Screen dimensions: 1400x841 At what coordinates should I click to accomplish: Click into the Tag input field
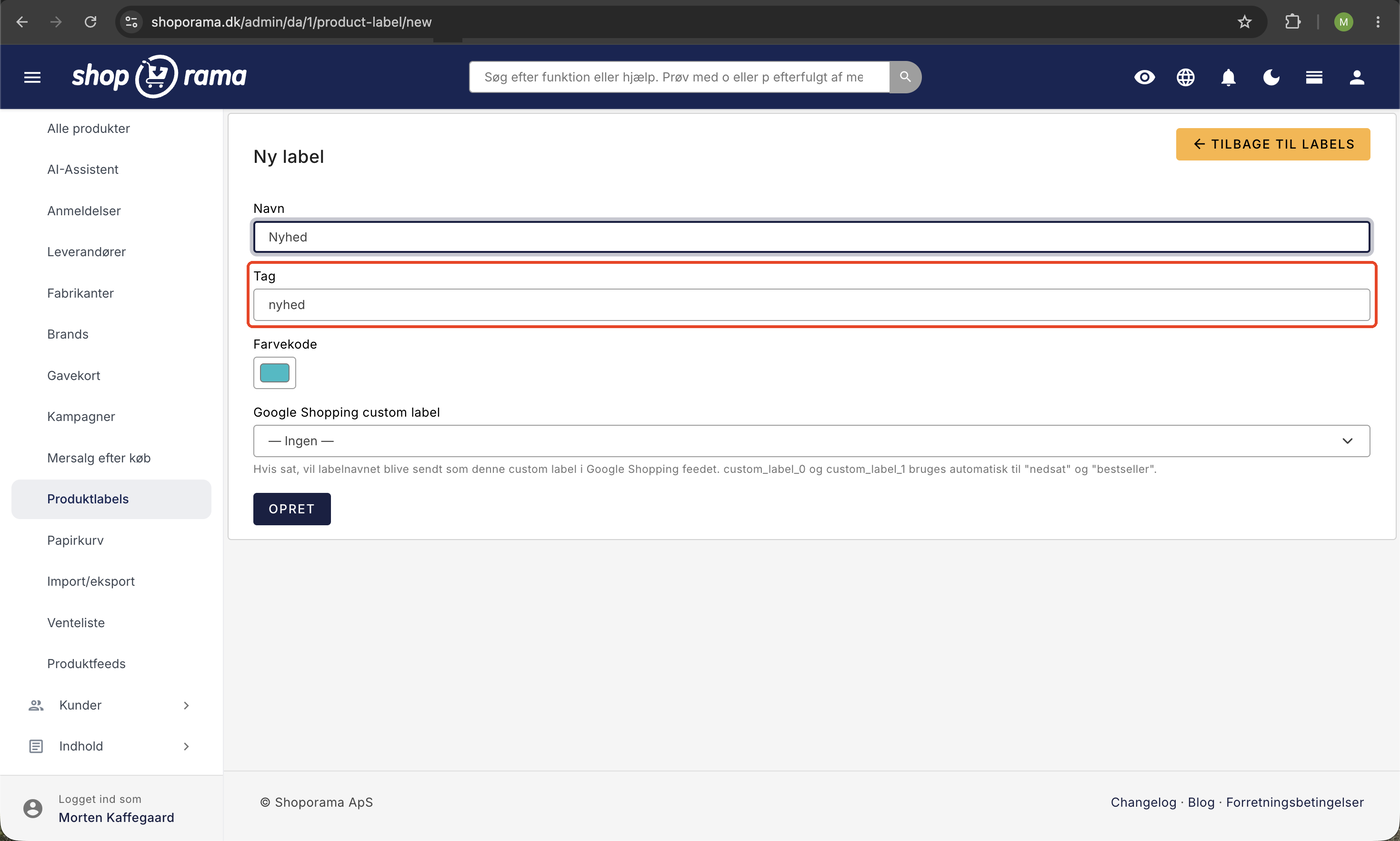811,305
